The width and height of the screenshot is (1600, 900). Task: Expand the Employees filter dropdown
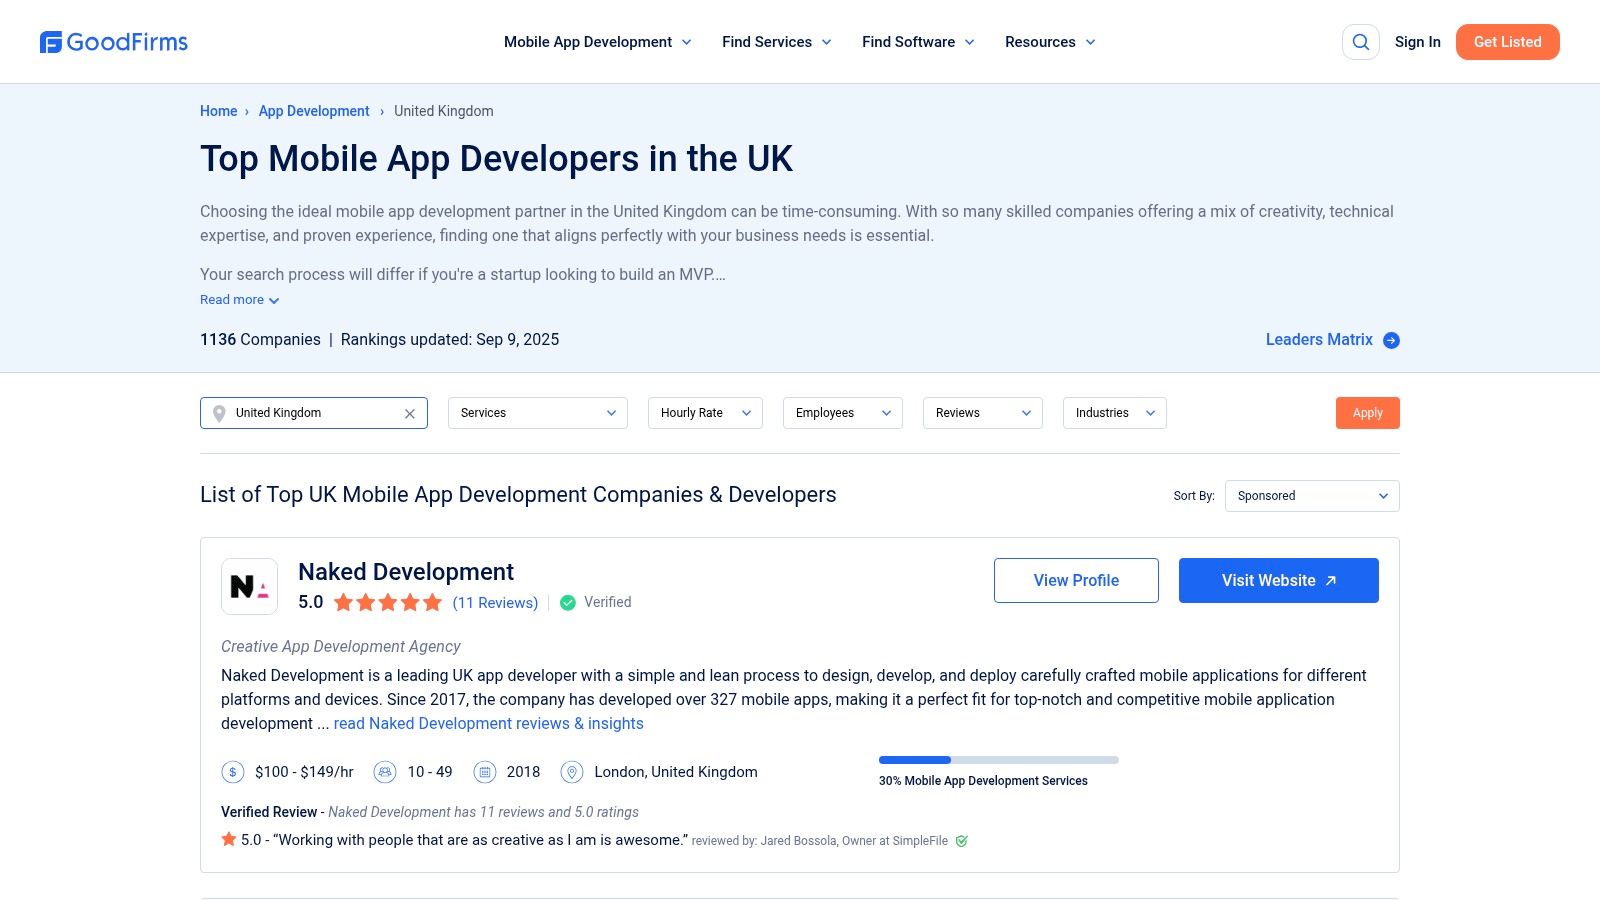click(842, 413)
